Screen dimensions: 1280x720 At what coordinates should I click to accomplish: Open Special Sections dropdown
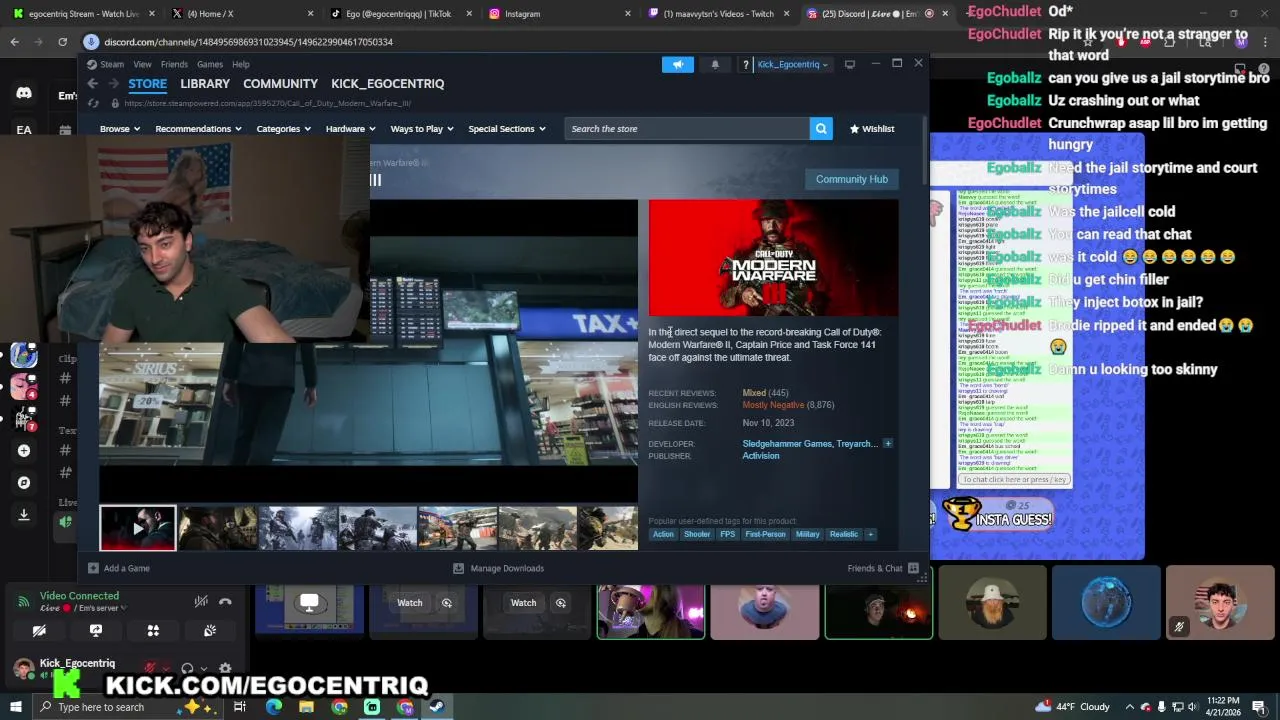[x=507, y=129]
